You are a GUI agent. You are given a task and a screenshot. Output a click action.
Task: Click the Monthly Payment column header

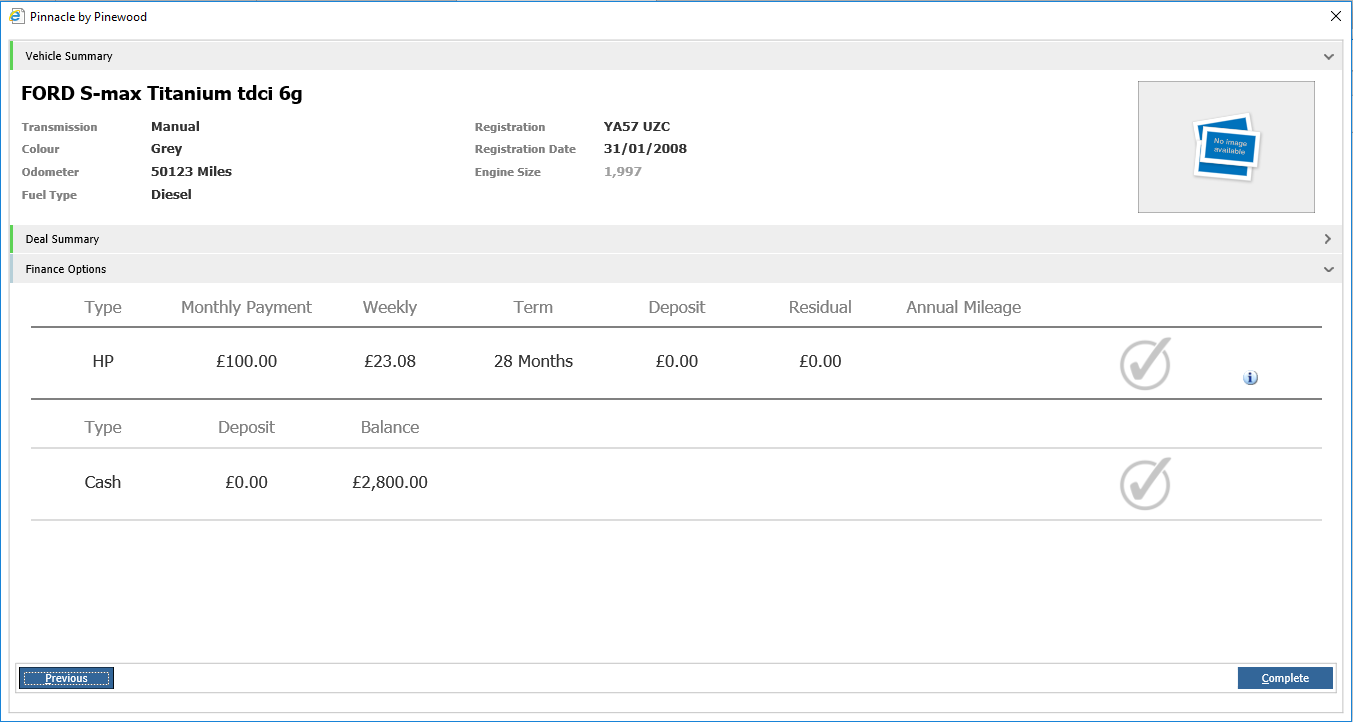[x=246, y=307]
